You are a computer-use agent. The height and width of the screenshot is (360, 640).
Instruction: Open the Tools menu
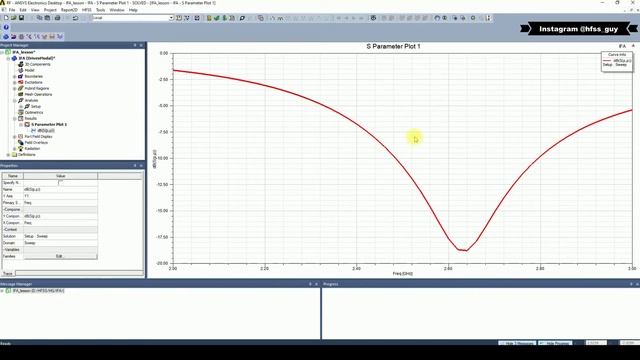point(100,10)
